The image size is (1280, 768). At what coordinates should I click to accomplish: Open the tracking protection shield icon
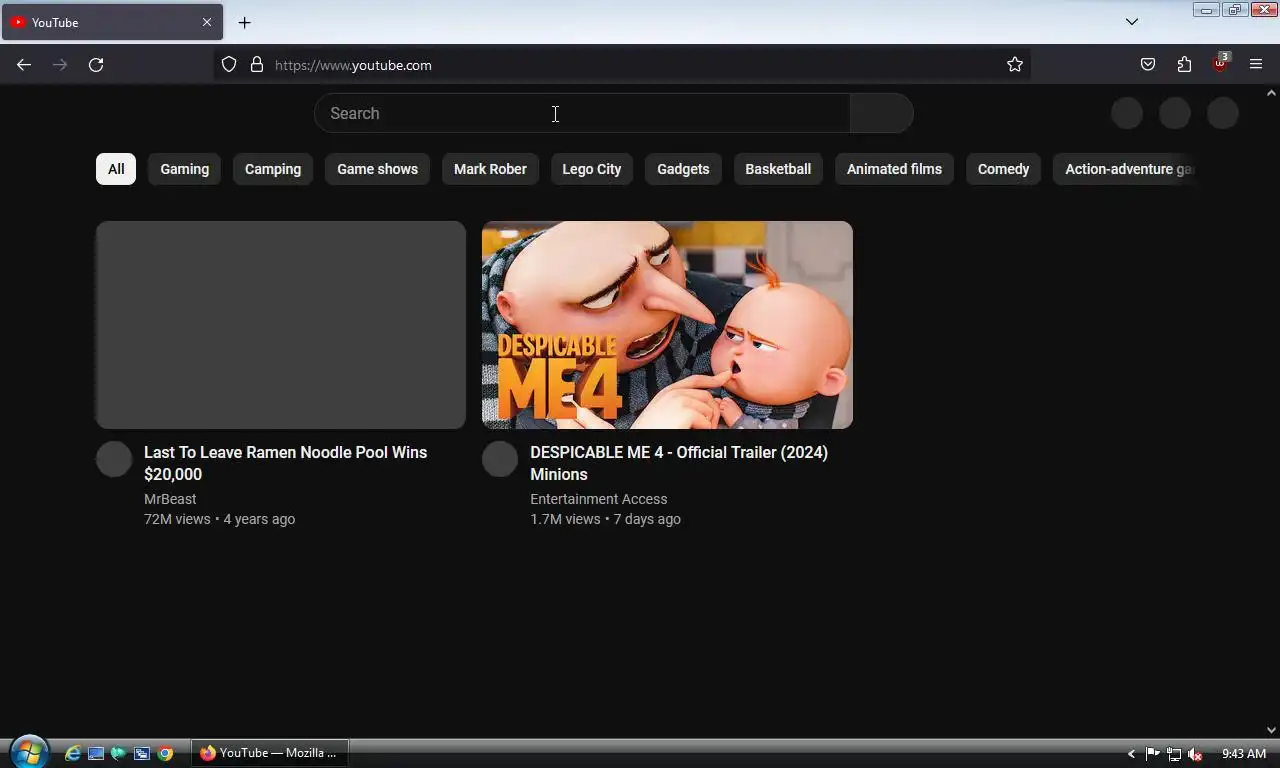point(229,65)
